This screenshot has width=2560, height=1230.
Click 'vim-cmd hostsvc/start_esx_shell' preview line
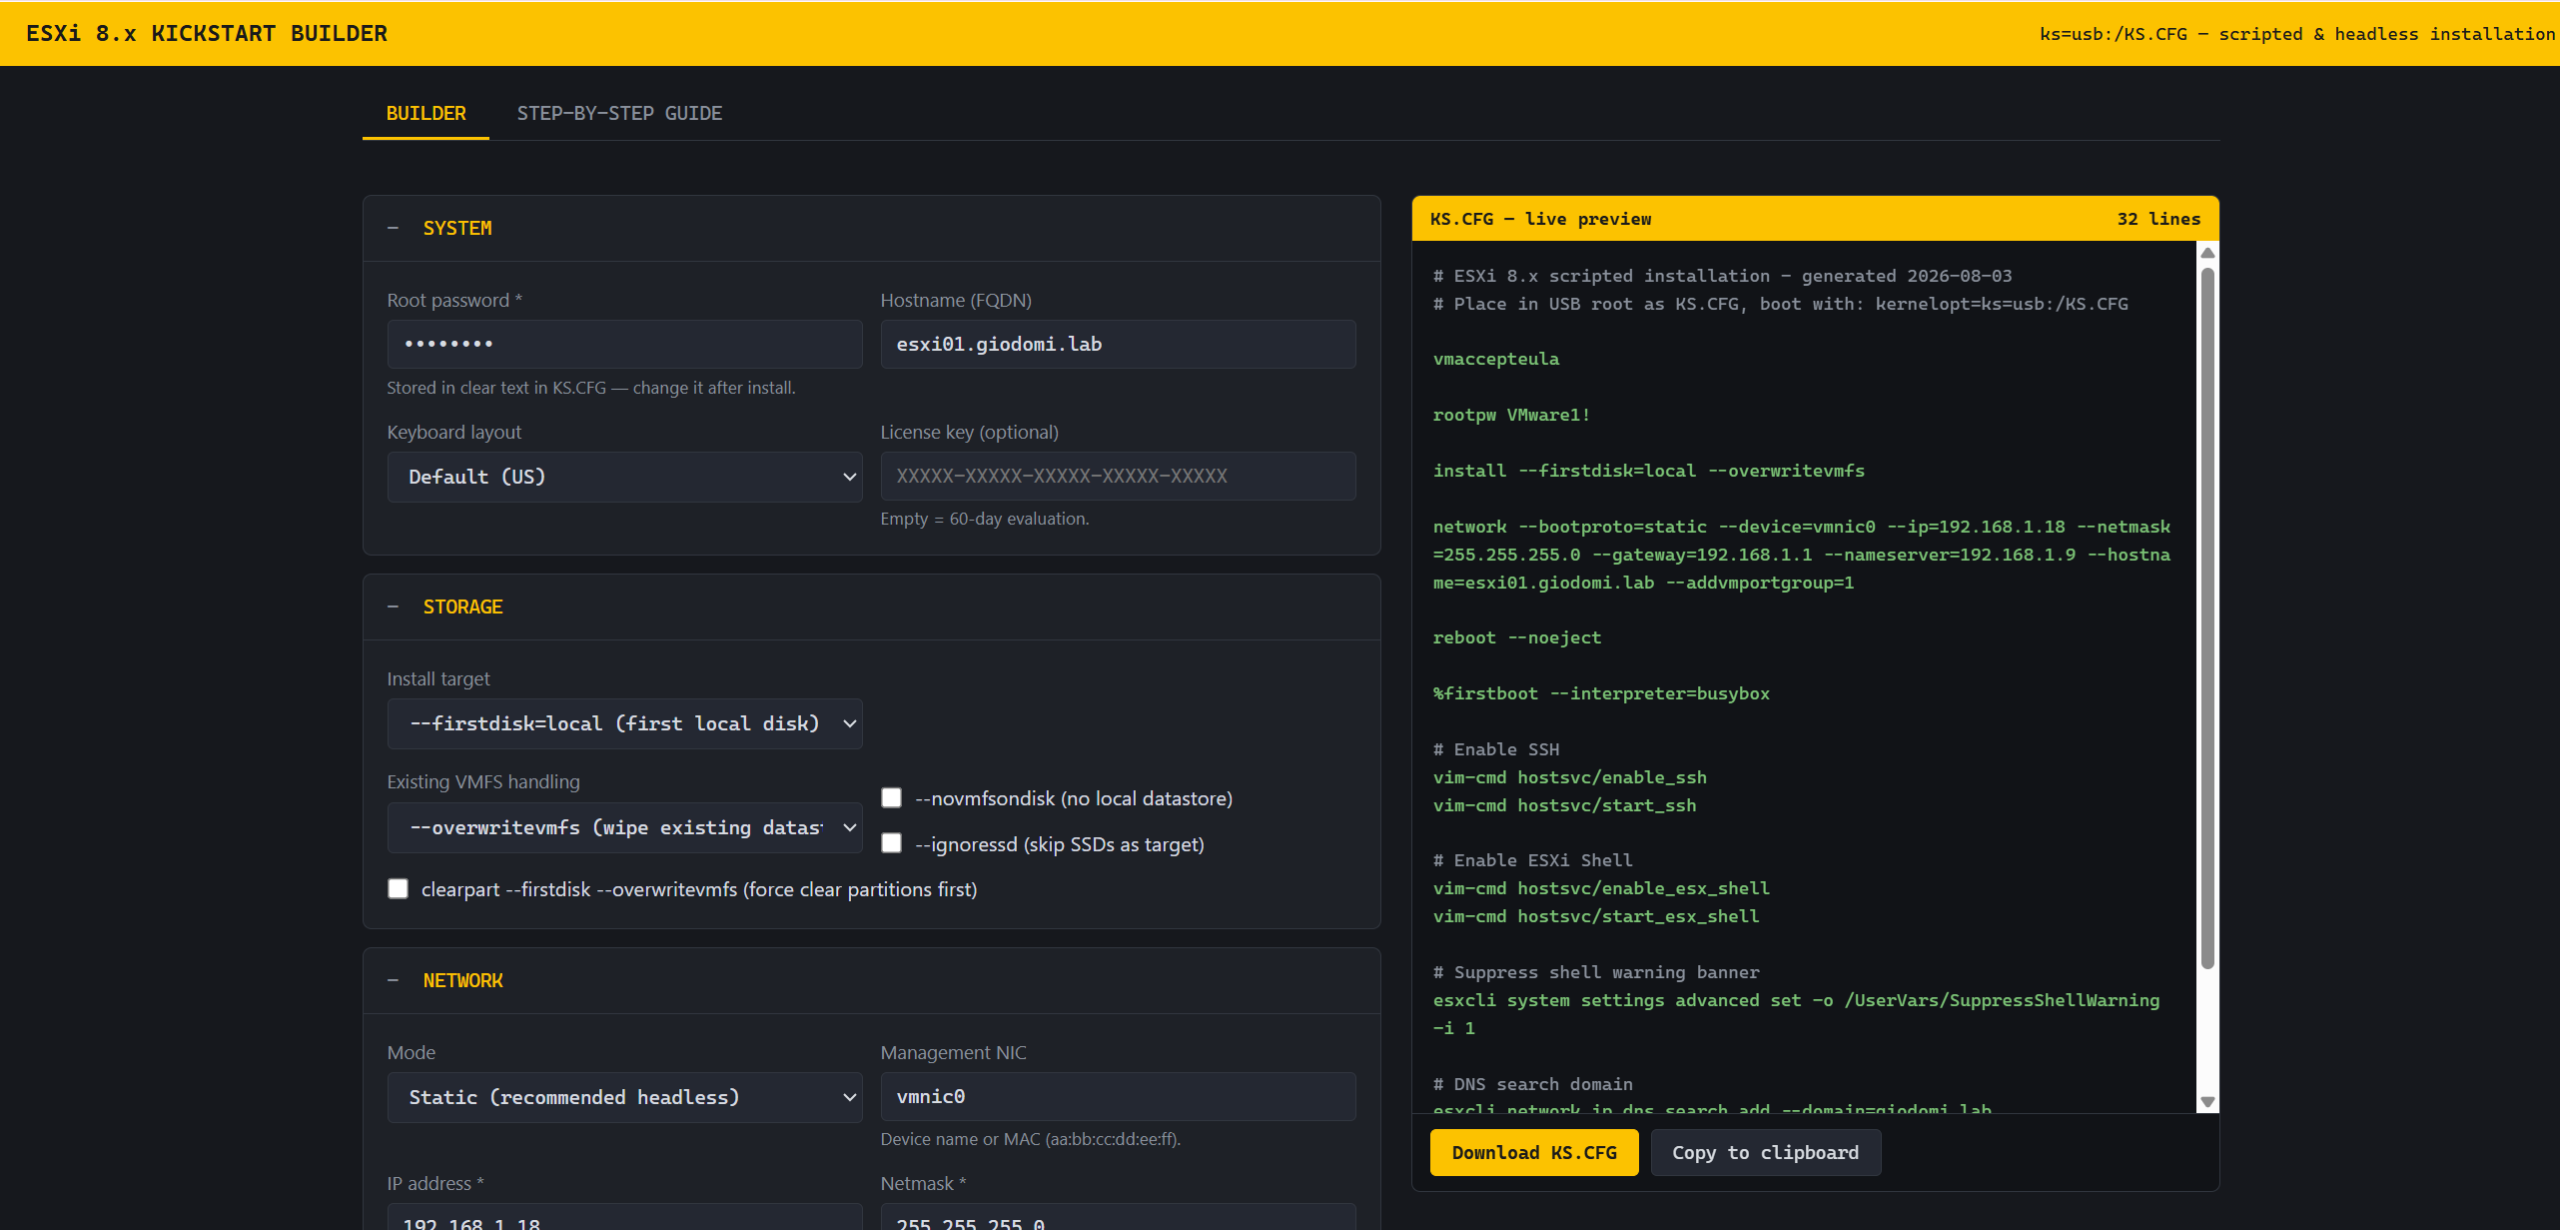pos(1596,917)
